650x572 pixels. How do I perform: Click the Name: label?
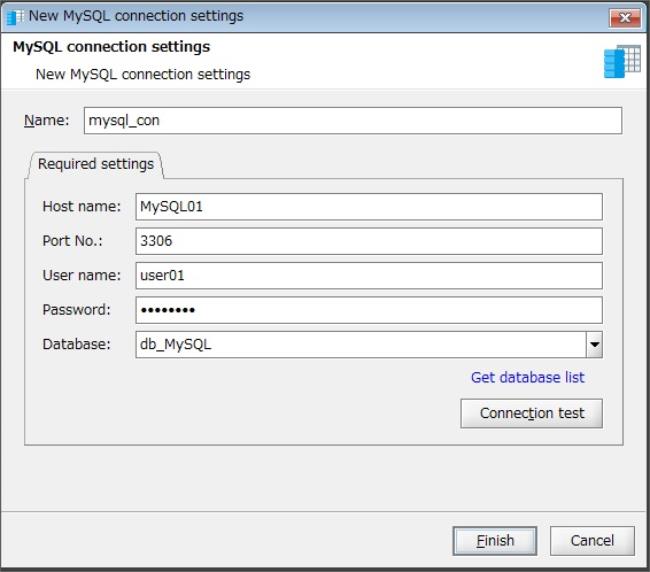pos(46,120)
